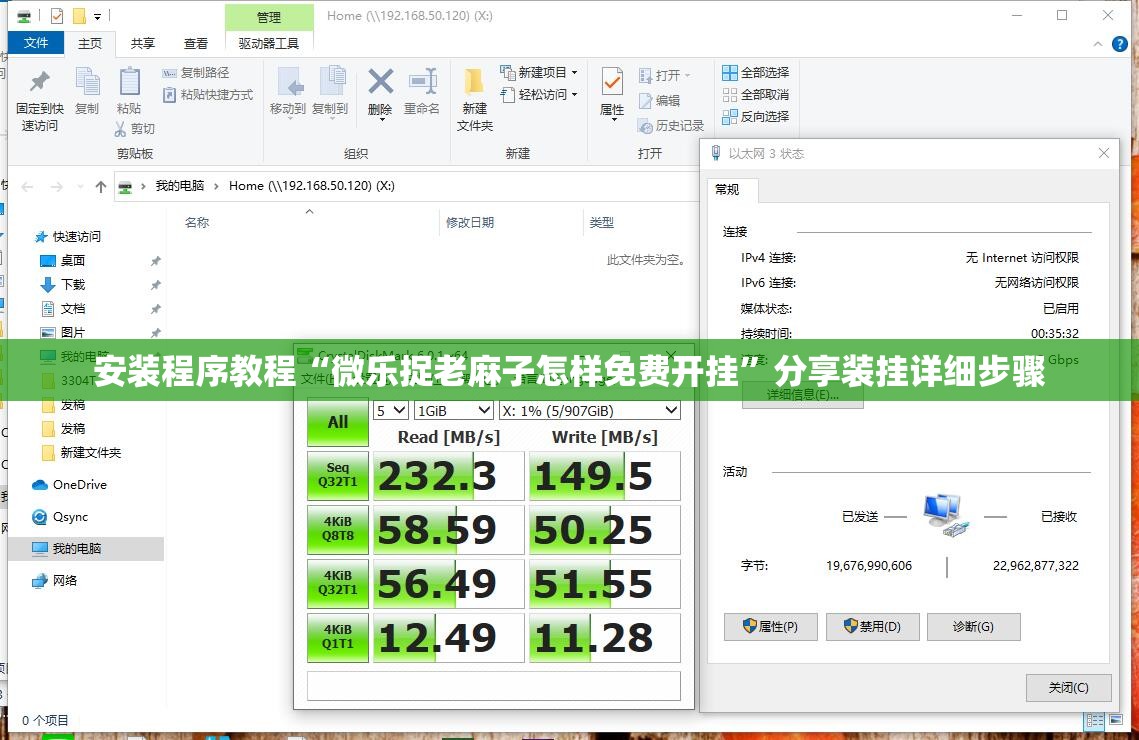
Task: Sort by the Type column header
Action: point(601,222)
